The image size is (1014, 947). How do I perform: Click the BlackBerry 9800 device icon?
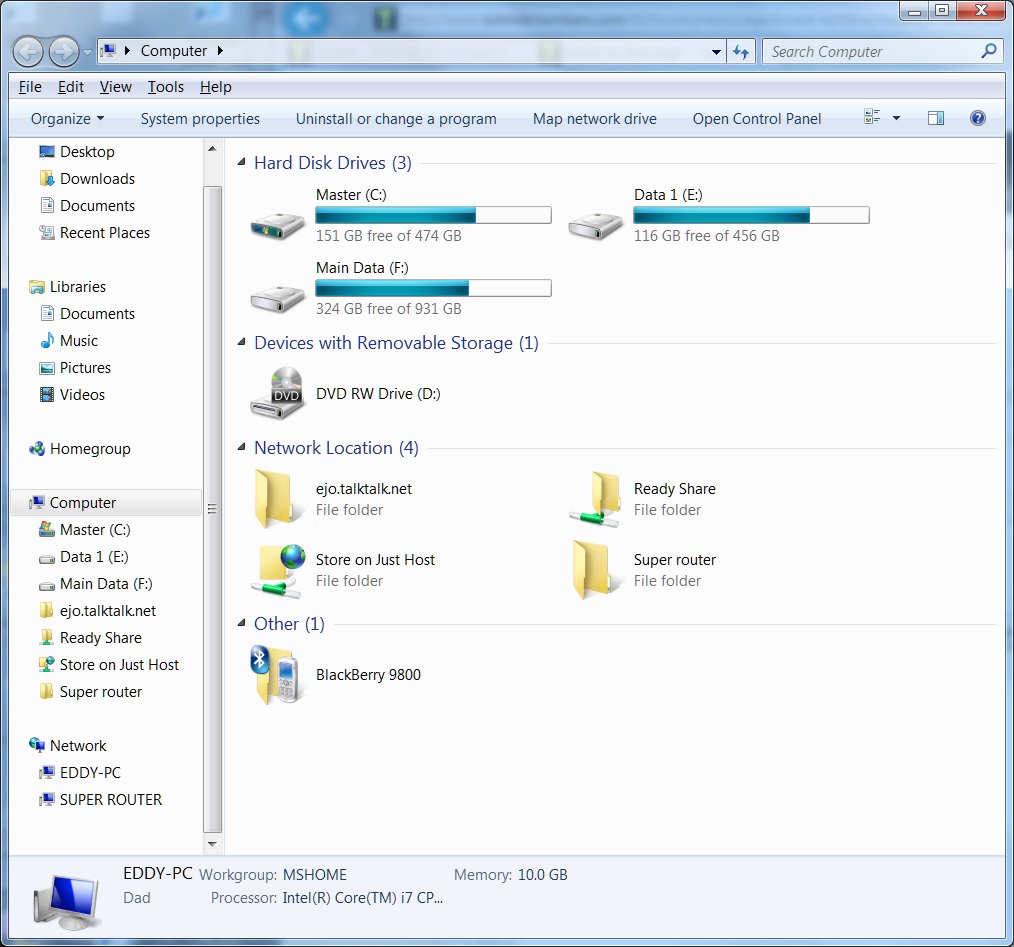277,673
